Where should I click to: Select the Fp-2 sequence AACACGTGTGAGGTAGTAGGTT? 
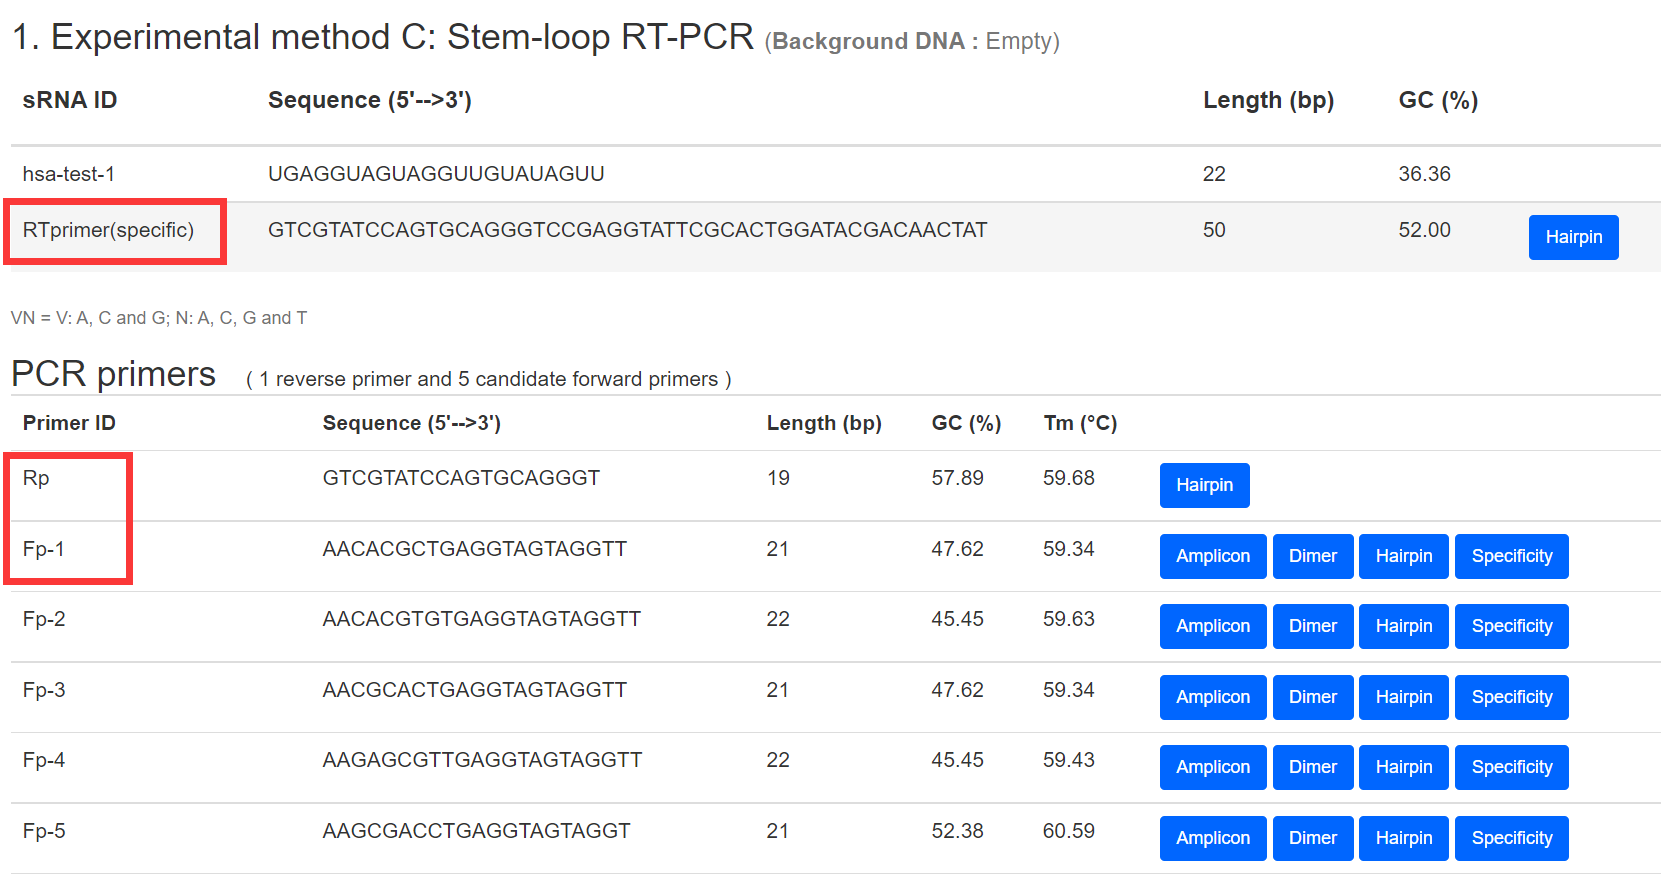[481, 619]
